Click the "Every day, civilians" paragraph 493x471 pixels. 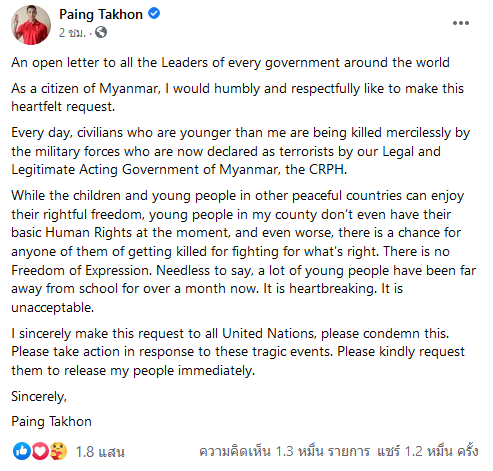(x=240, y=151)
